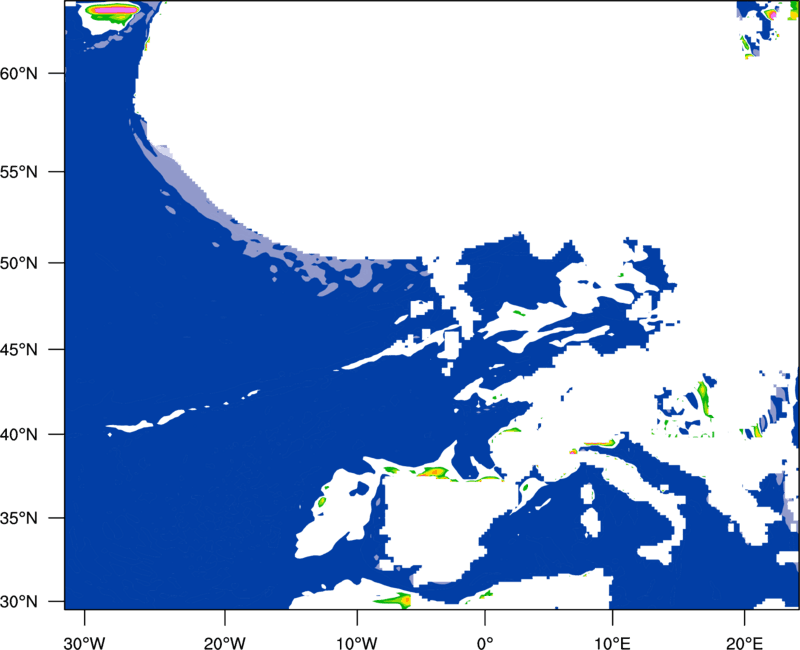Click the 10°E longitude label
This screenshot has width=800, height=650.
pos(612,643)
